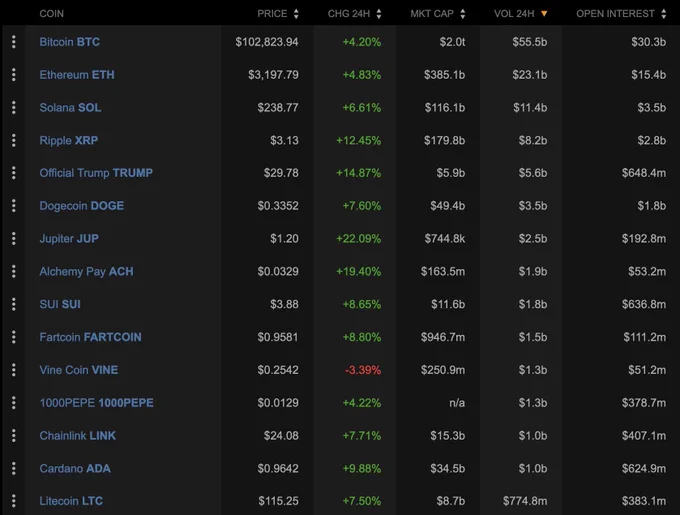Viewport: 680px width, 515px height.
Task: Click Dogecoin's $0.3352 price
Action: pos(278,206)
